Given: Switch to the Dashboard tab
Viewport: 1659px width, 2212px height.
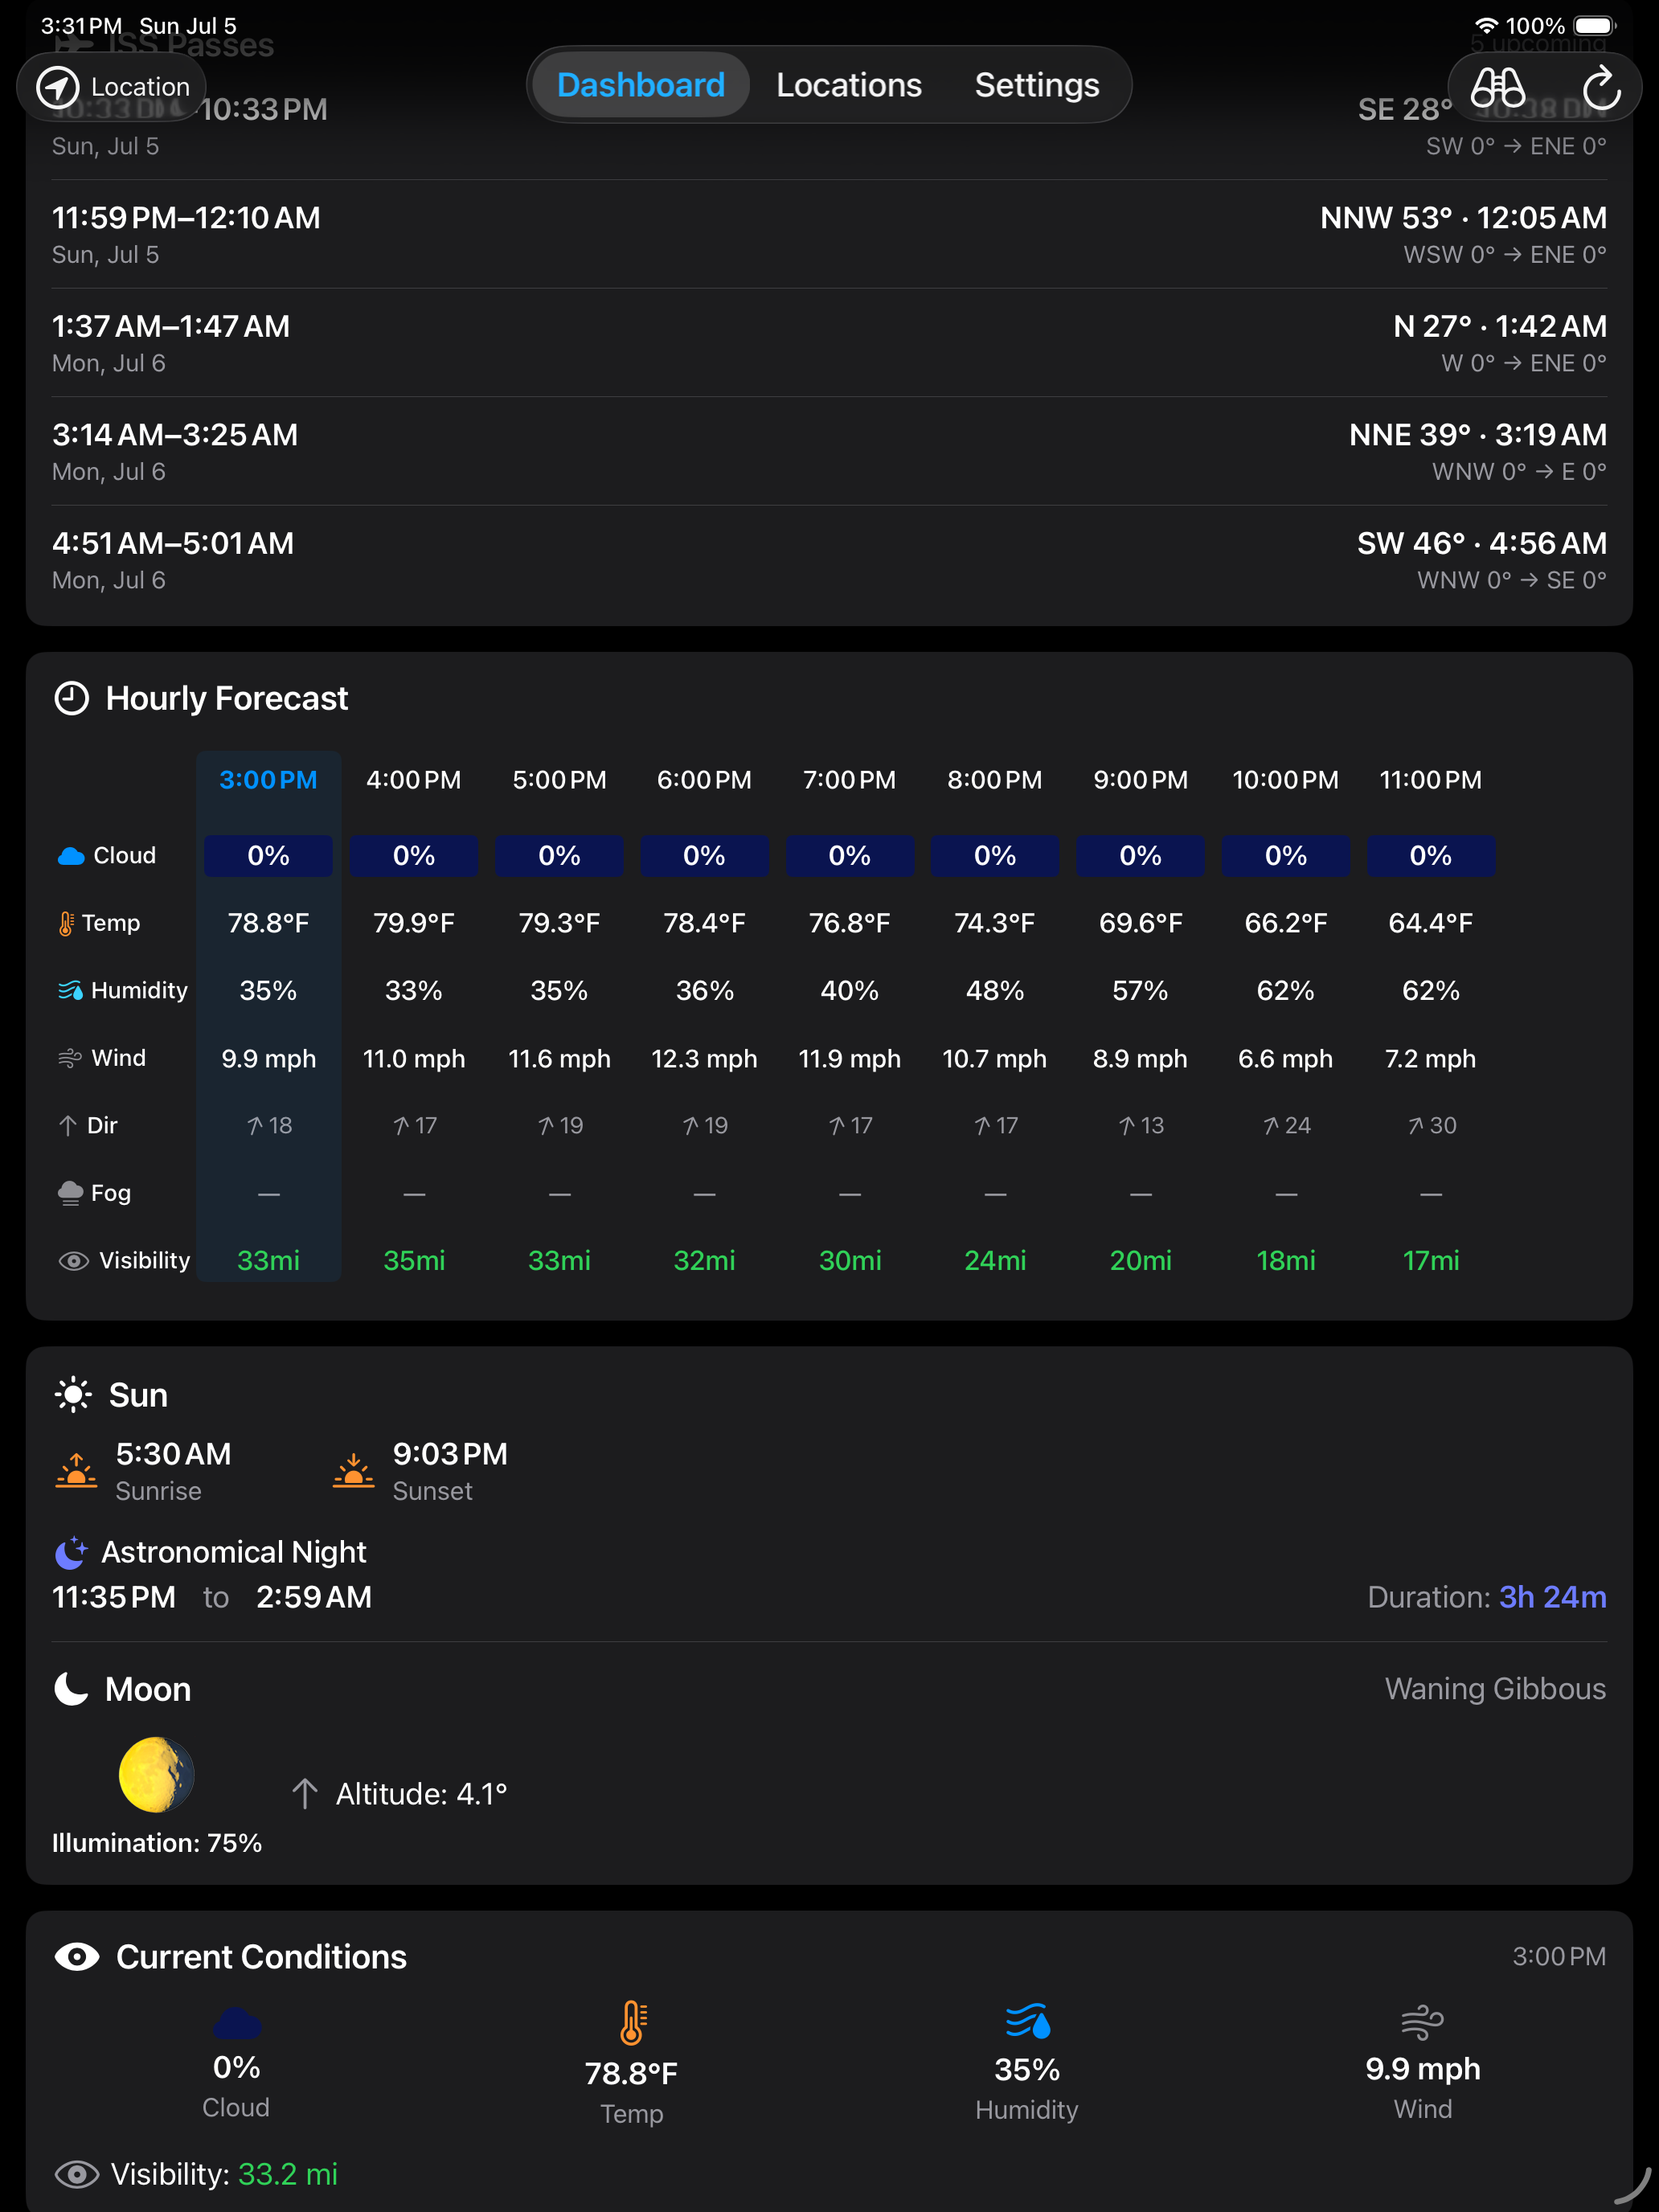Looking at the screenshot, I should [x=640, y=85].
